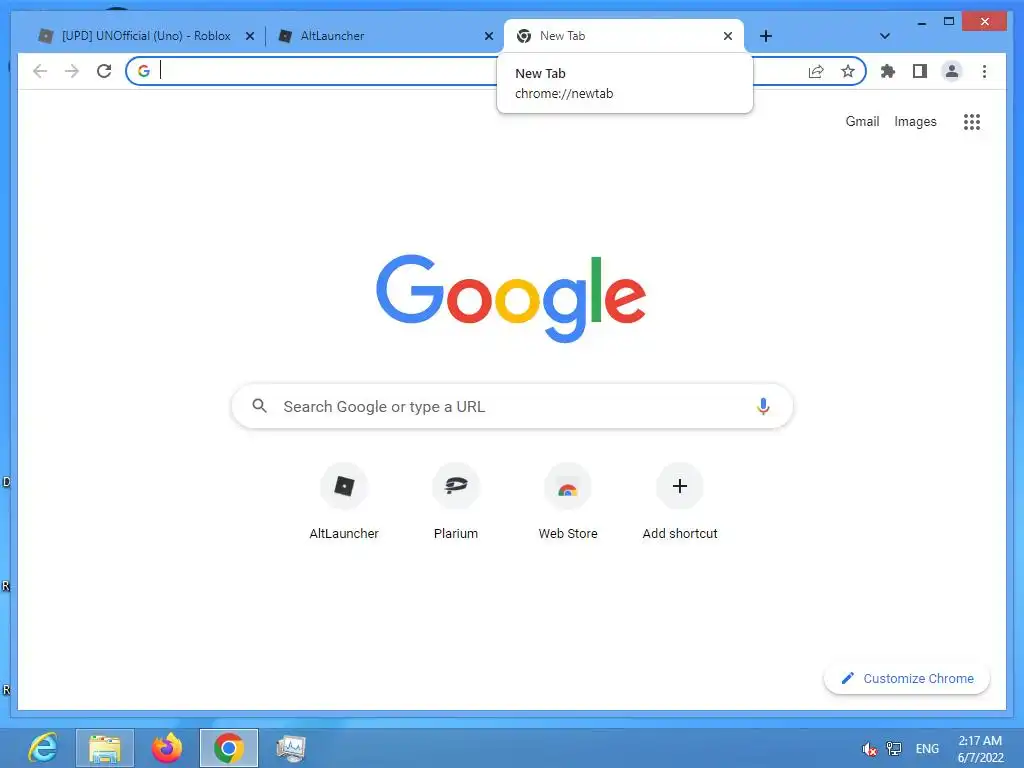Click the Google icon in address bar

coord(144,71)
